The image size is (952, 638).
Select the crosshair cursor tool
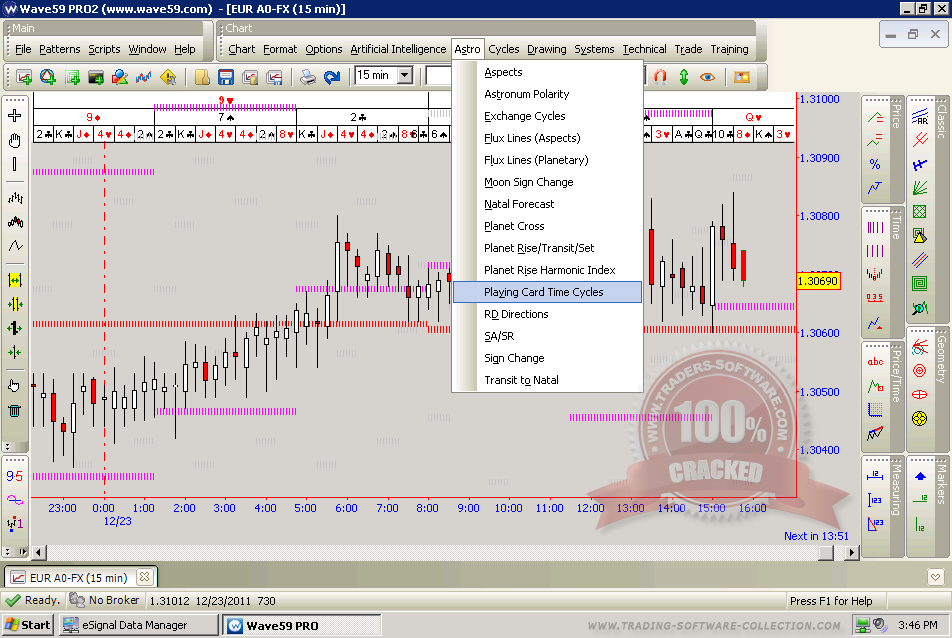pyautogui.click(x=14, y=116)
